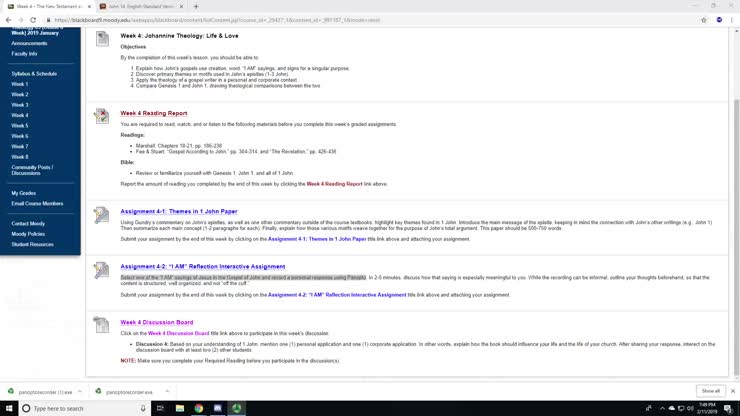Open Assignment 4-1: Themes in 1 John Paper
The image size is (740, 416).
[178, 212]
